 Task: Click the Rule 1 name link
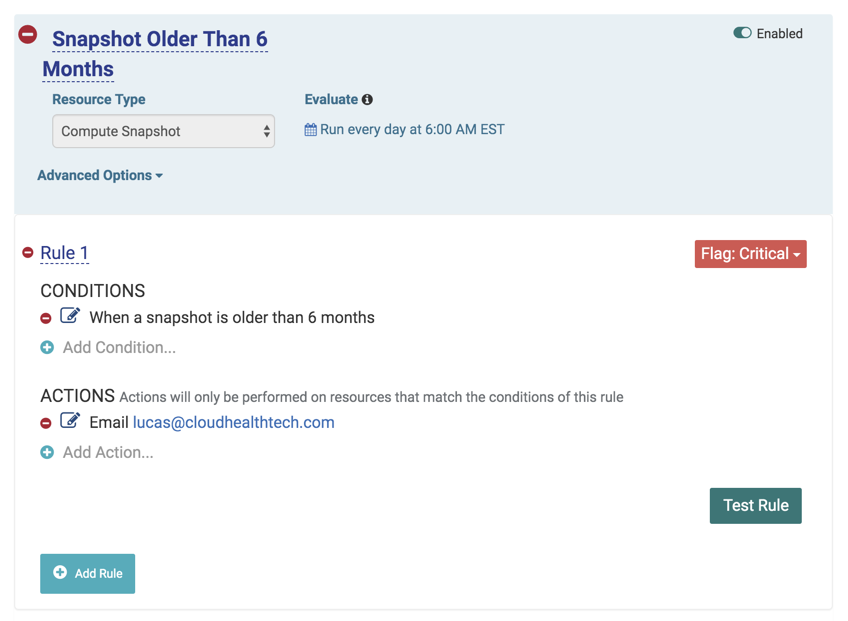coord(64,253)
